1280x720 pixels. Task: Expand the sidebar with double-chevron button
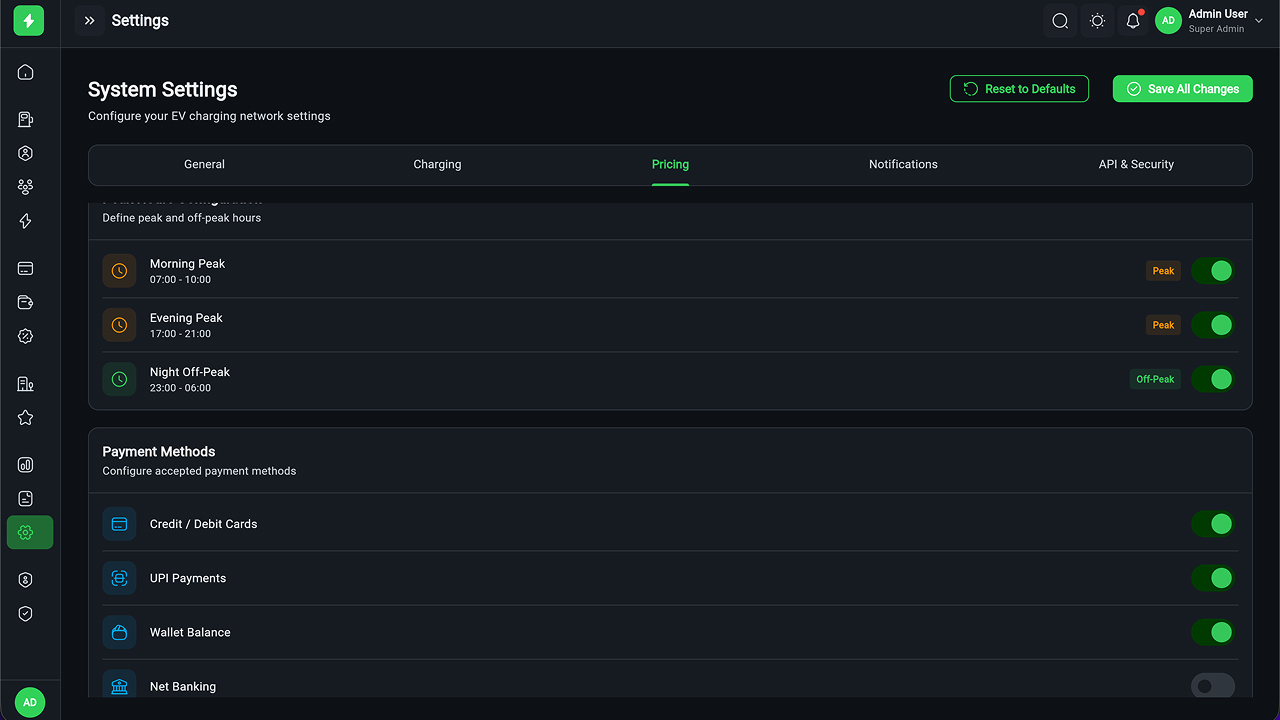[89, 21]
